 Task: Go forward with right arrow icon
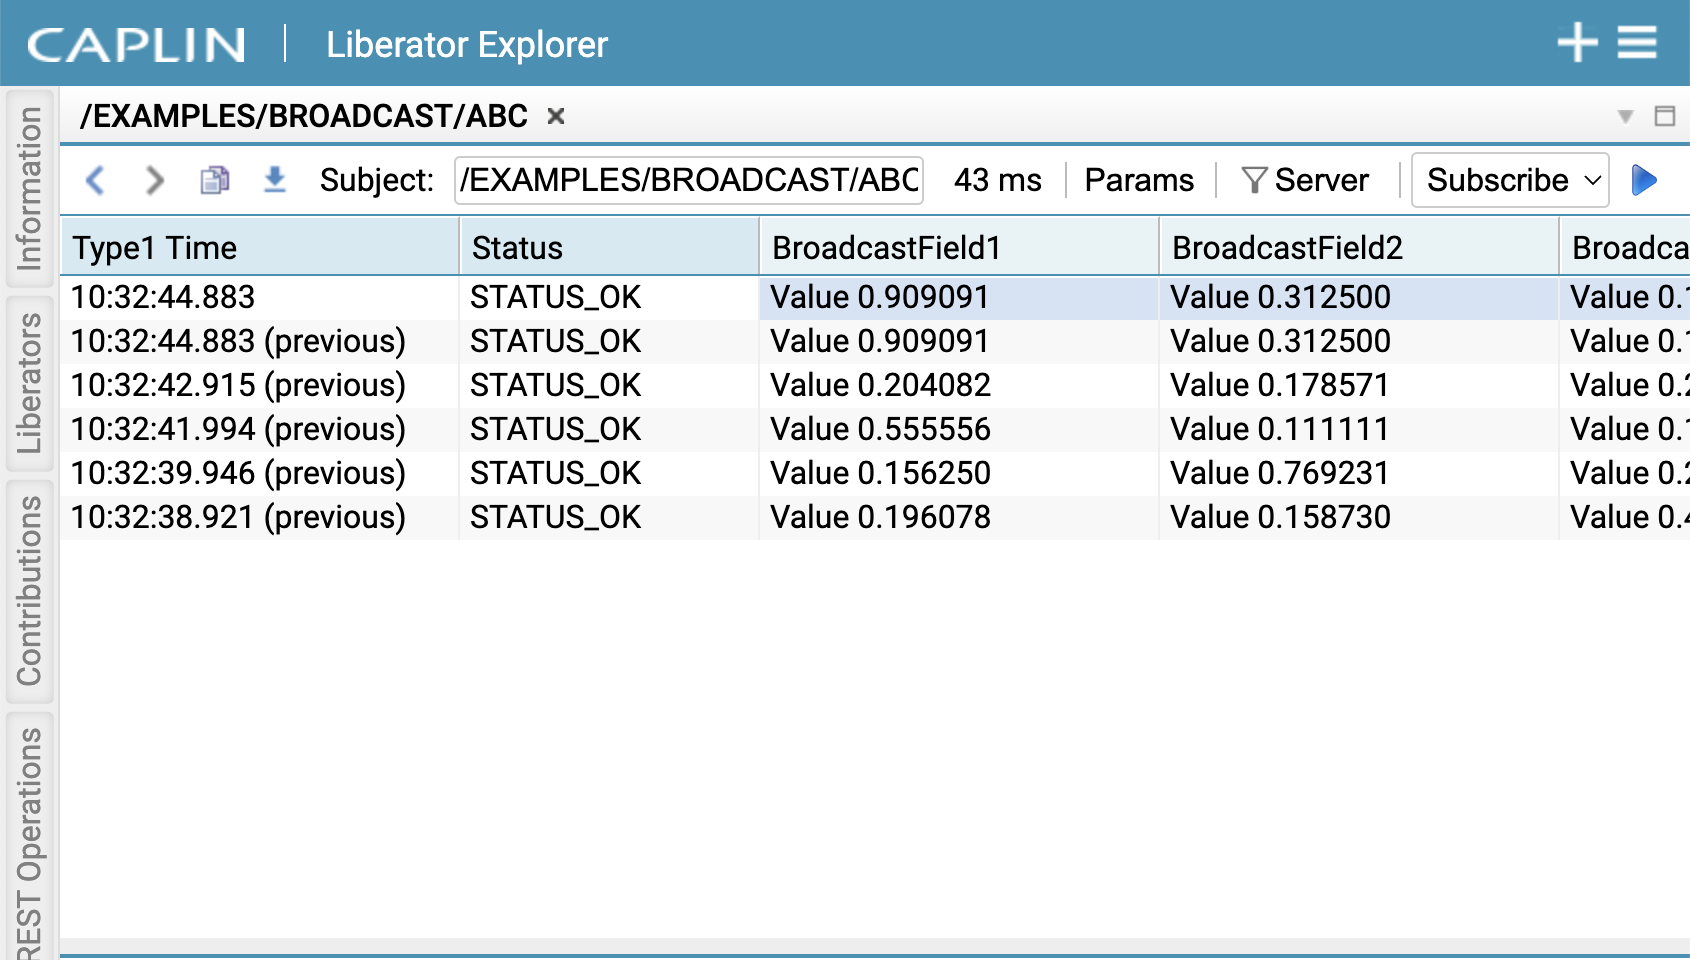[154, 180]
